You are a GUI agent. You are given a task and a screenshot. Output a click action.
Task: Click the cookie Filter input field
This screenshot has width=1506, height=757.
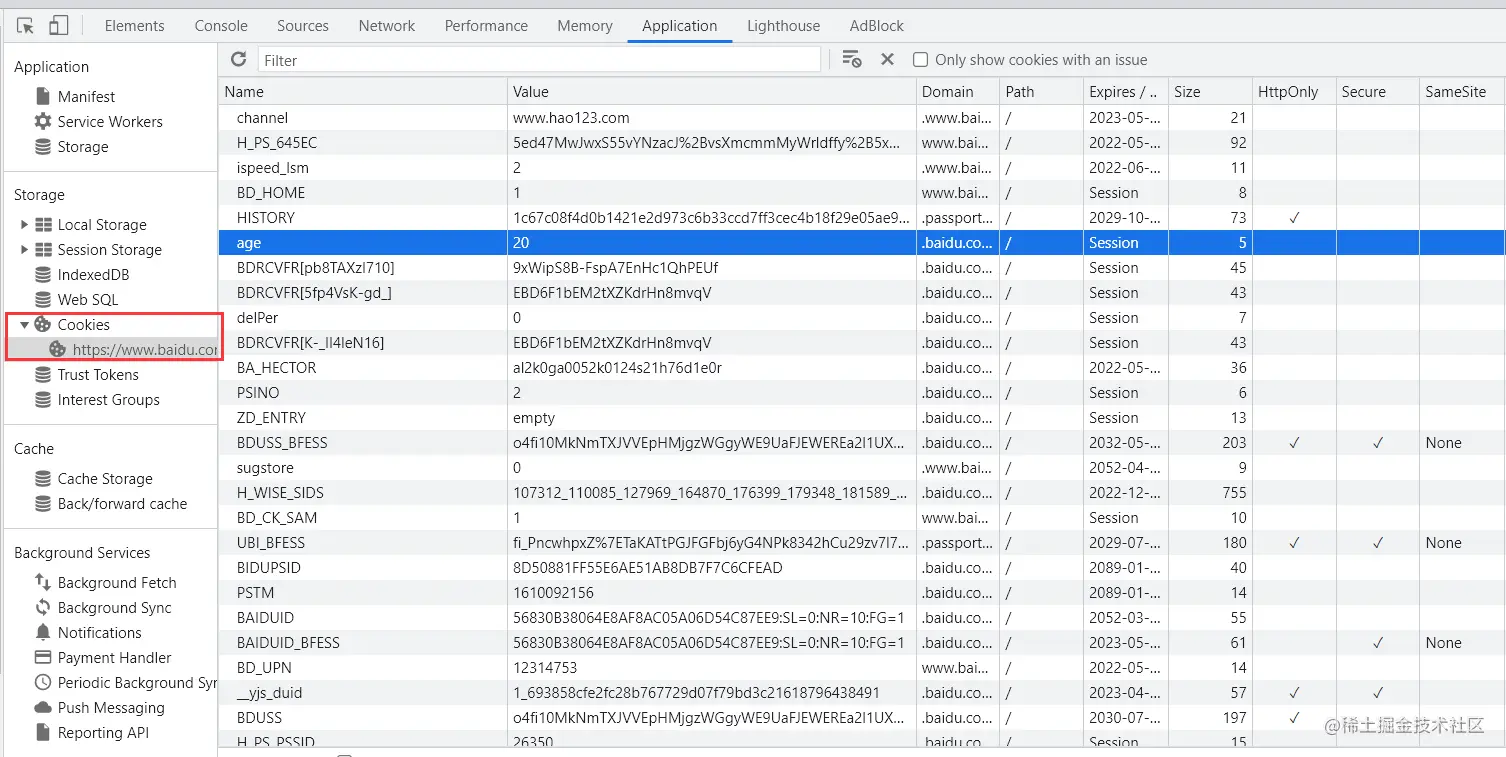(x=539, y=60)
